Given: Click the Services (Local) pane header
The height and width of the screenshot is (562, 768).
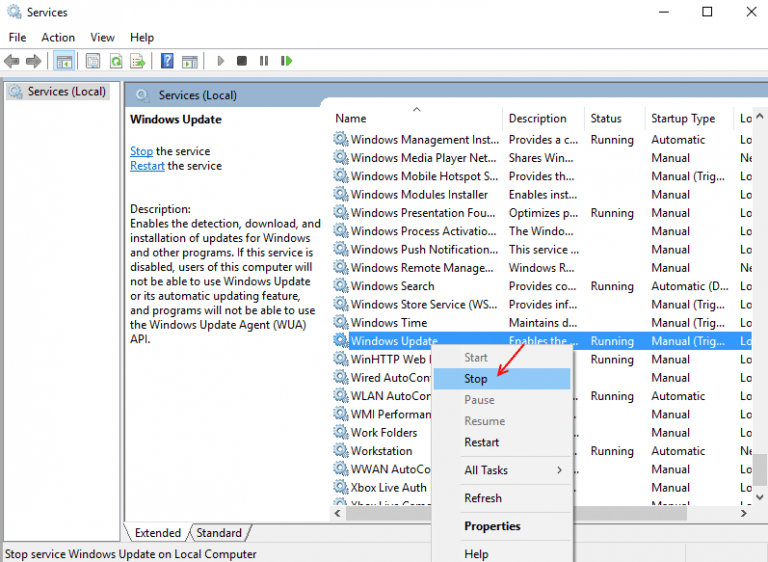Looking at the screenshot, I should coord(197,95).
